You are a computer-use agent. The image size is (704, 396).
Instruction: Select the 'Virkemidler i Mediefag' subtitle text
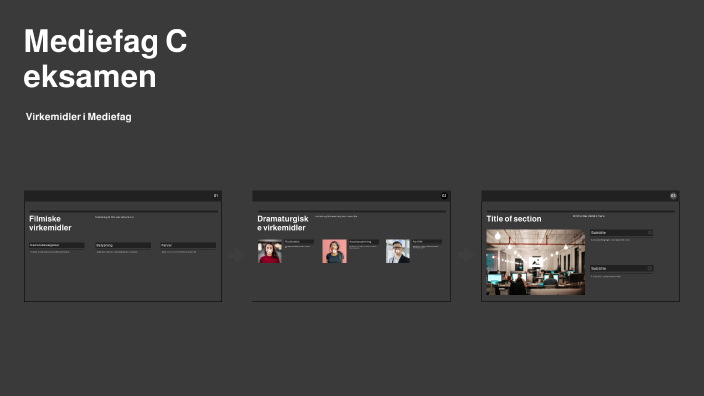click(79, 117)
